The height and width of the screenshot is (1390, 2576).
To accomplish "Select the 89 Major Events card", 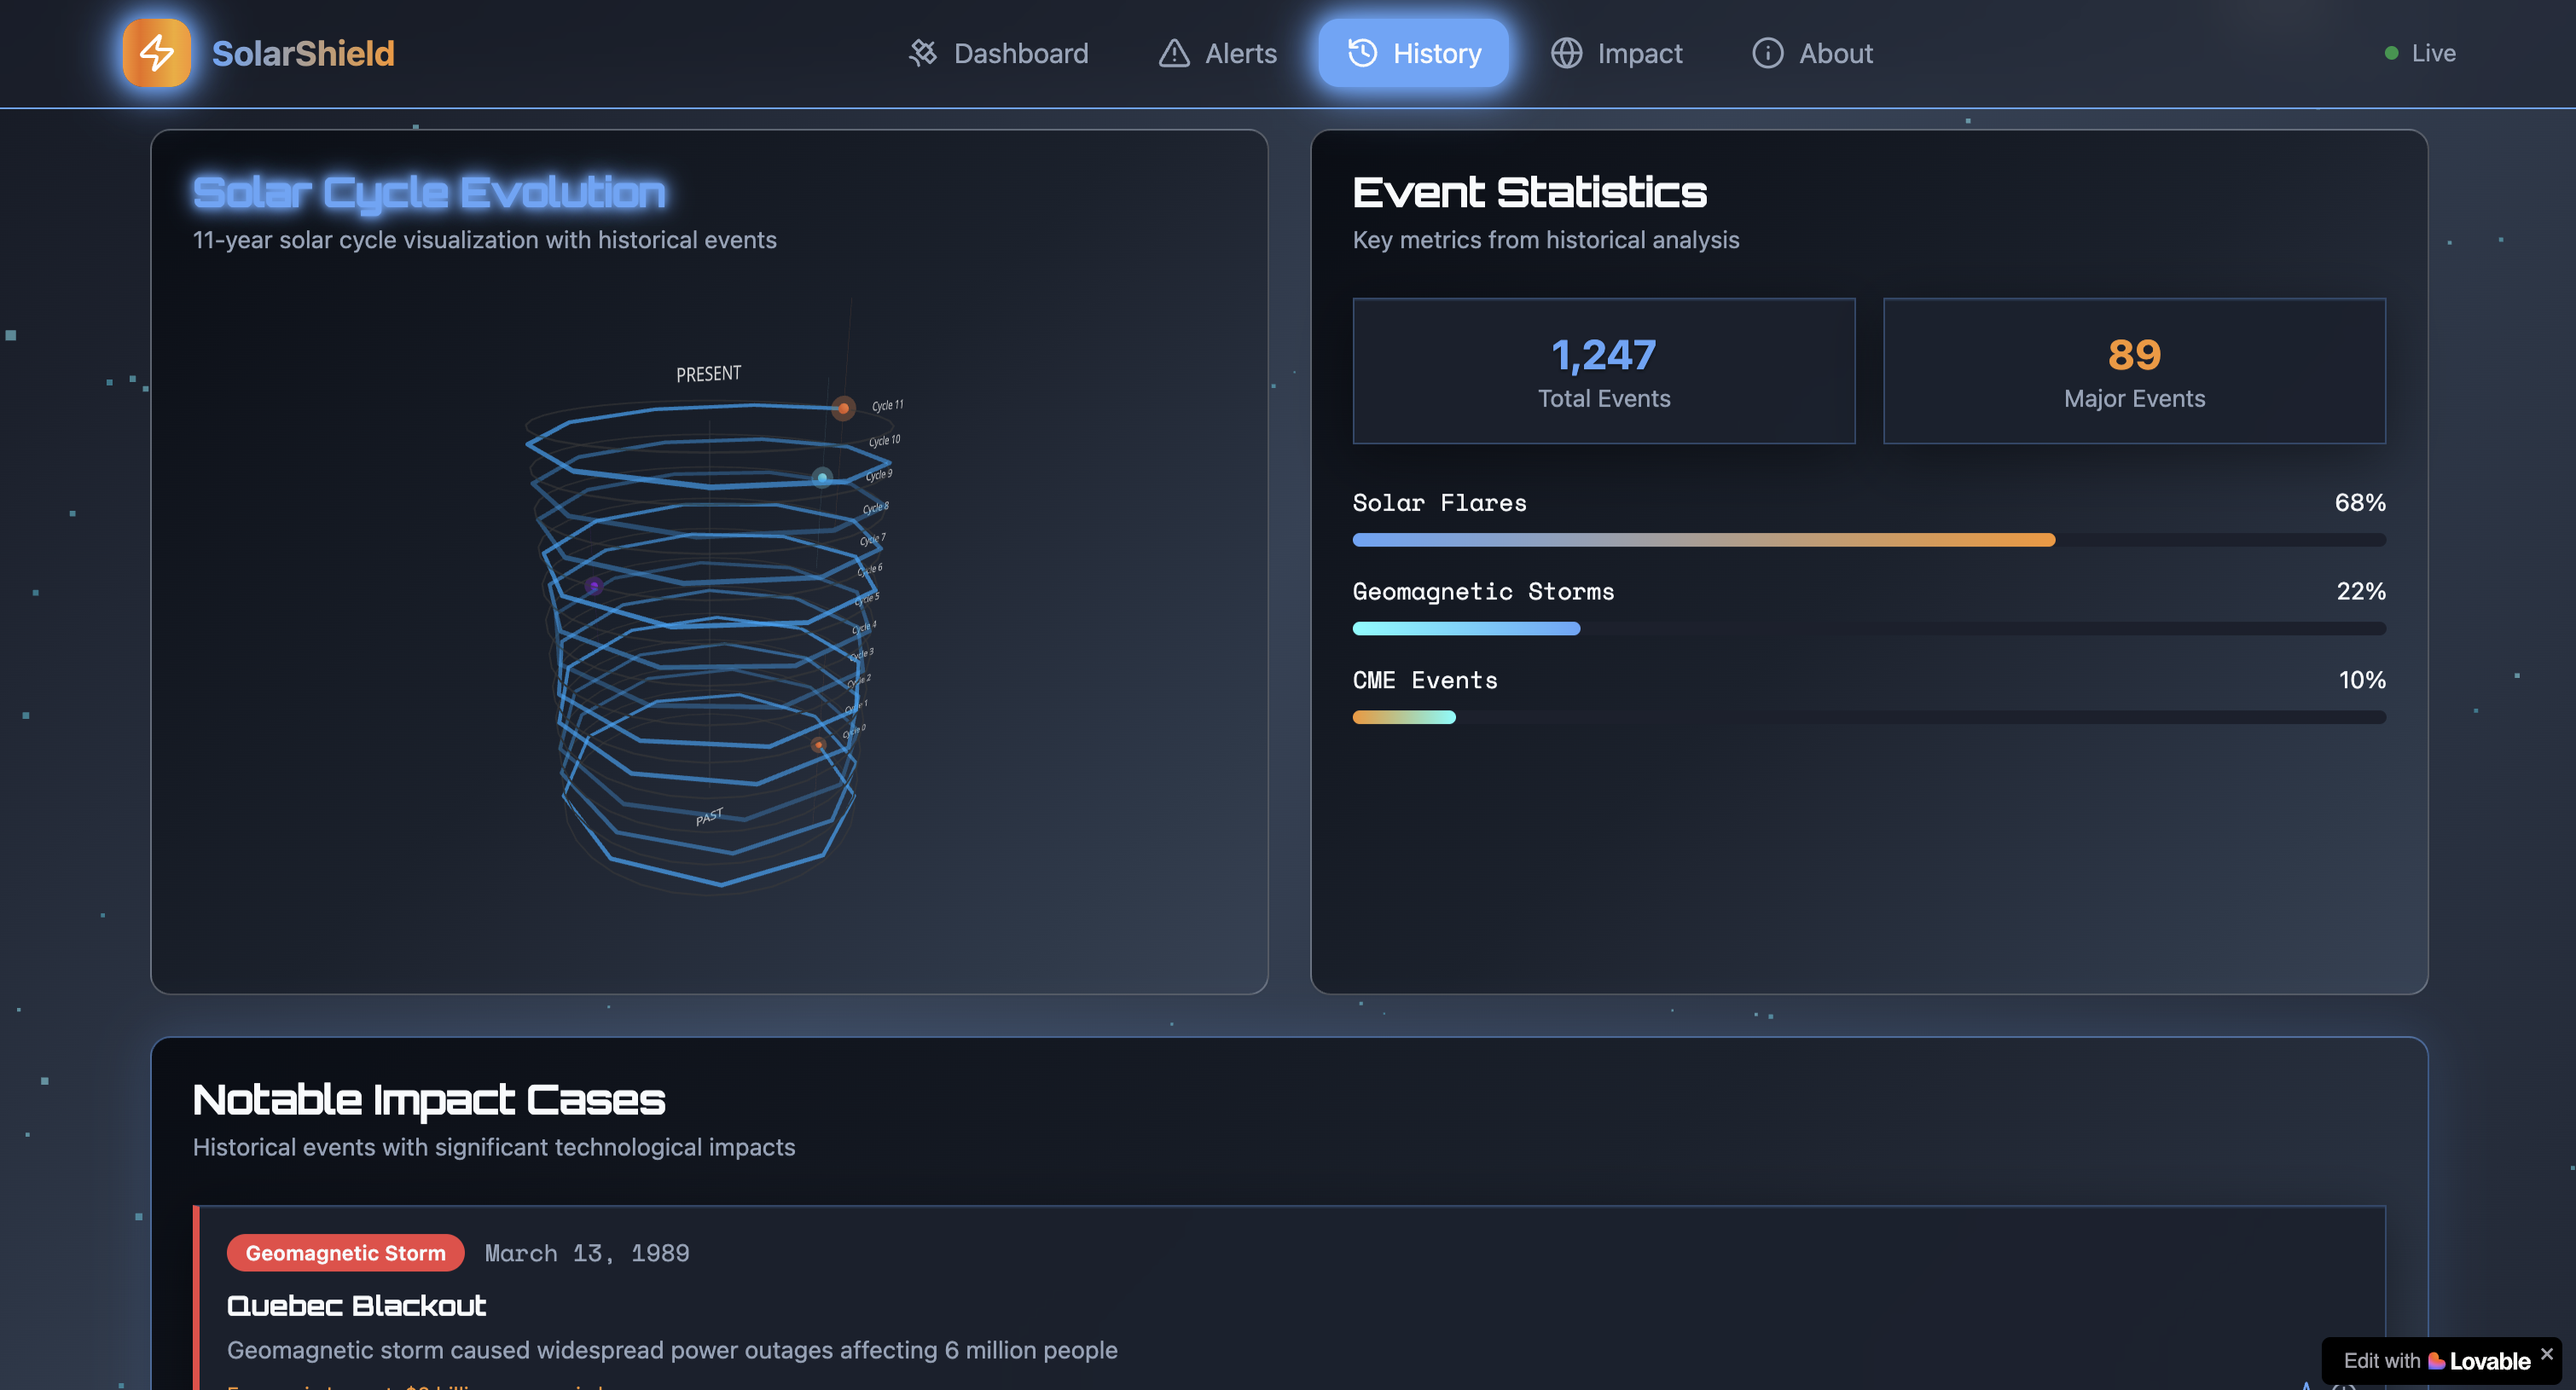I will pyautogui.click(x=2133, y=371).
